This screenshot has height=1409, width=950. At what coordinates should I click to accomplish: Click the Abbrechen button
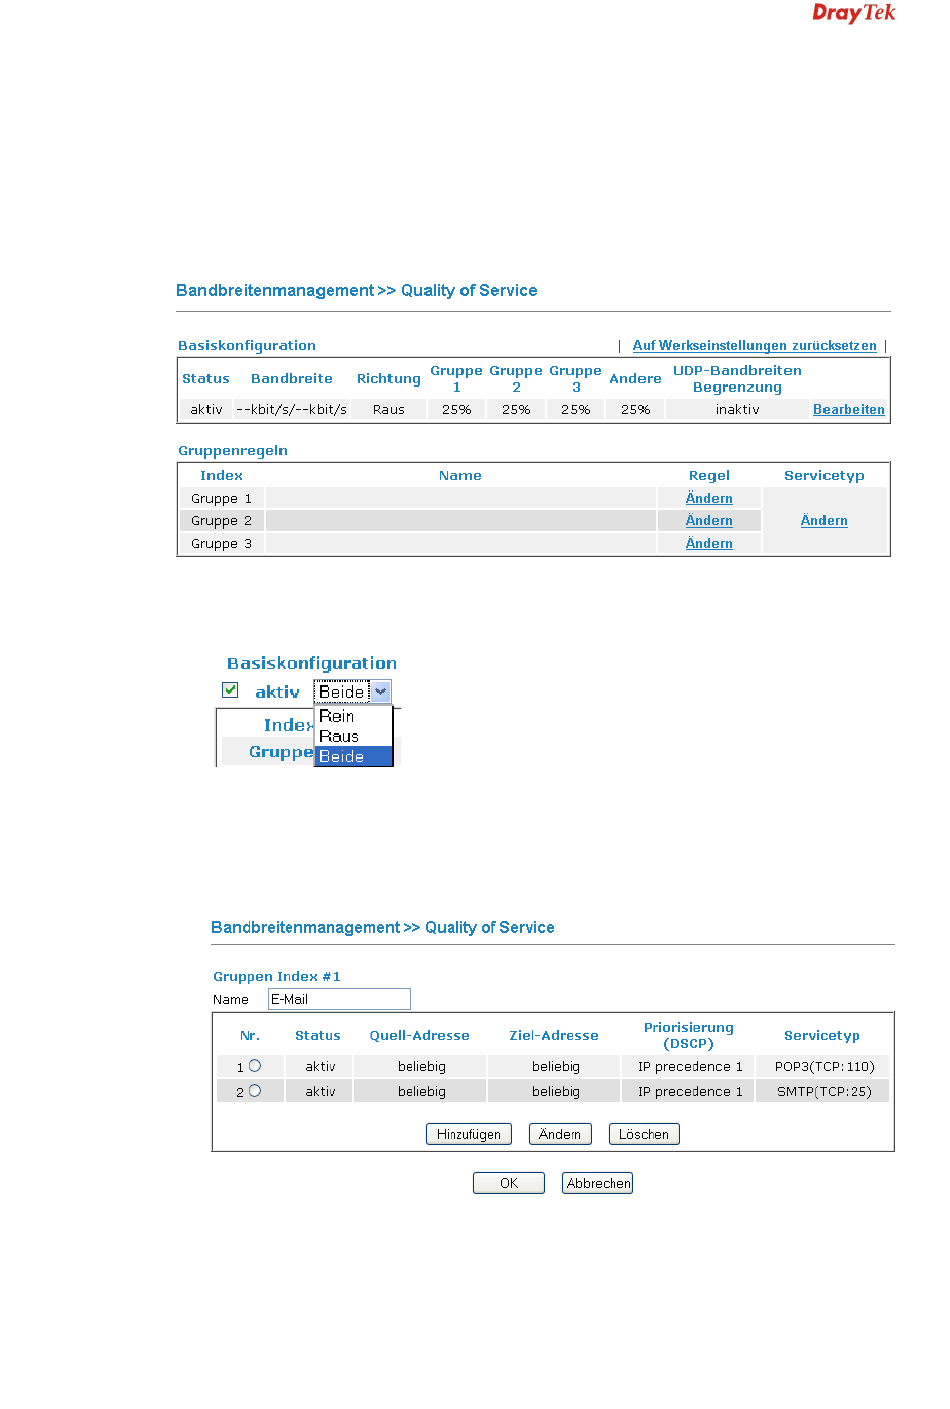[x=598, y=1183]
